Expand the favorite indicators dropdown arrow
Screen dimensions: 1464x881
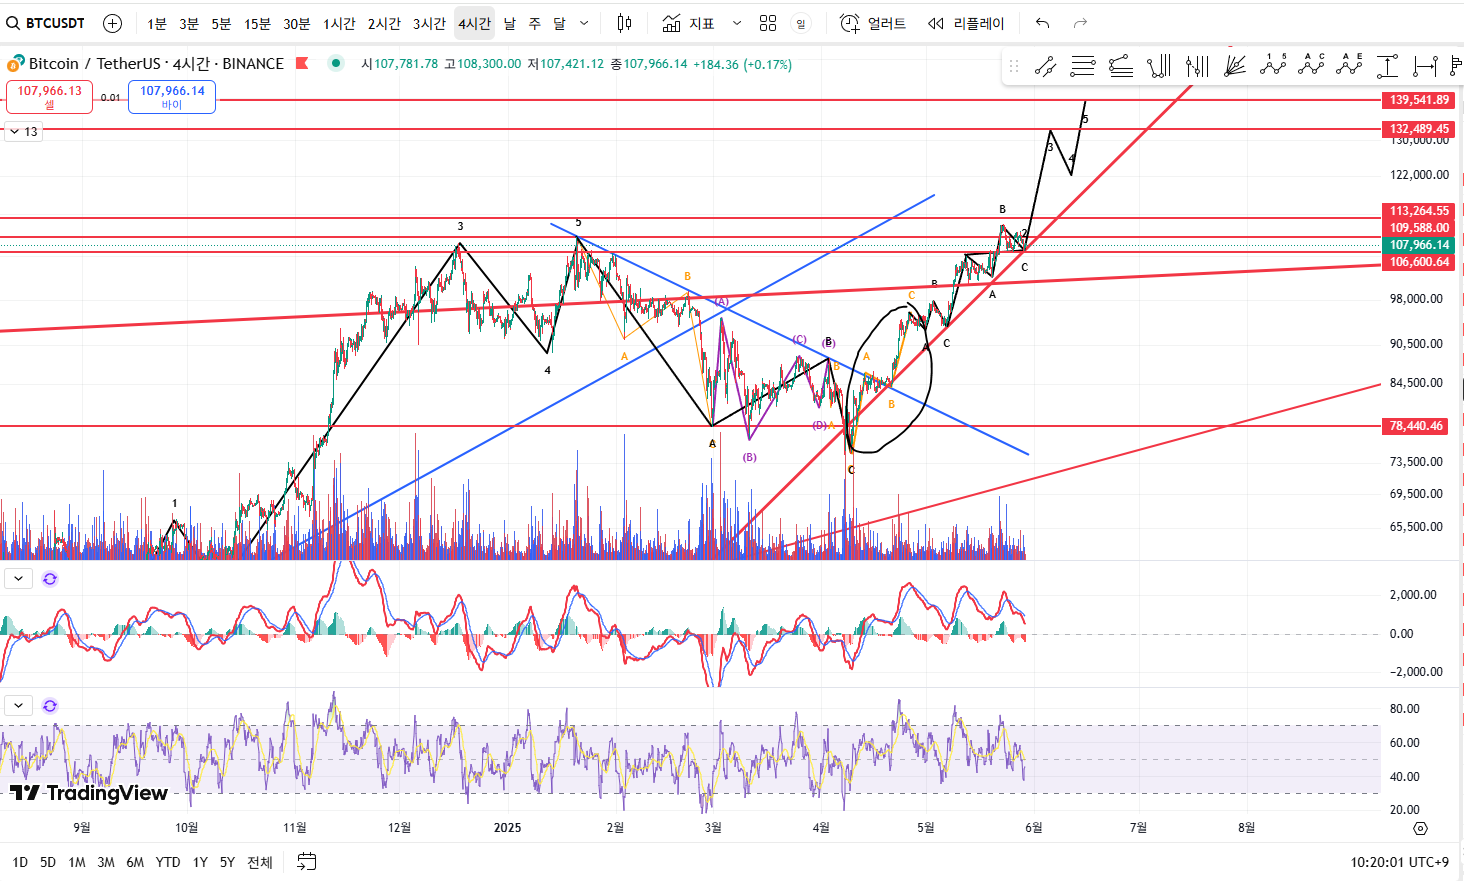pyautogui.click(x=737, y=23)
